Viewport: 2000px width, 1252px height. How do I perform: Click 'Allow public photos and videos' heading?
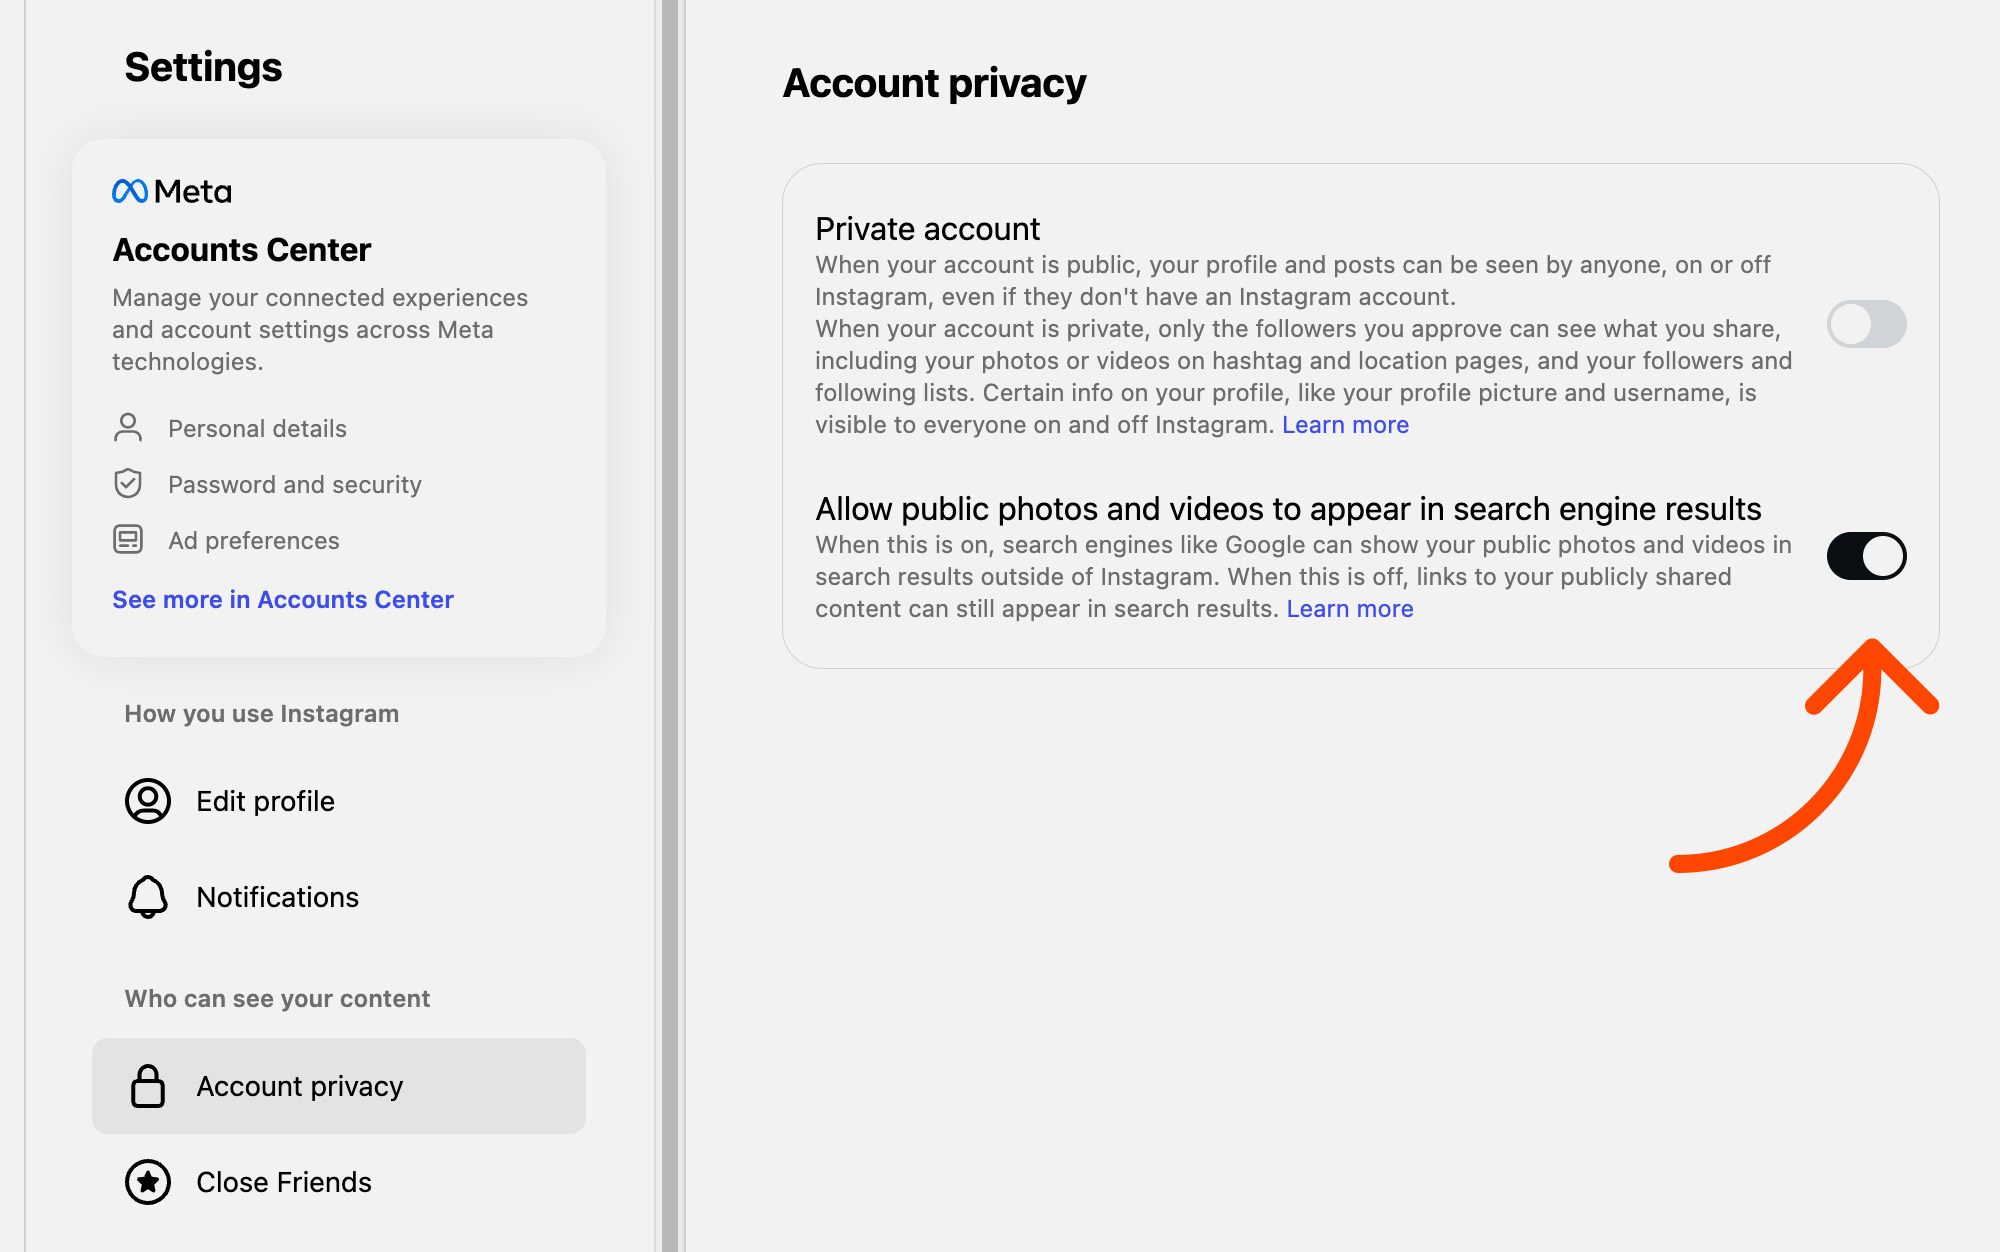tap(1288, 509)
